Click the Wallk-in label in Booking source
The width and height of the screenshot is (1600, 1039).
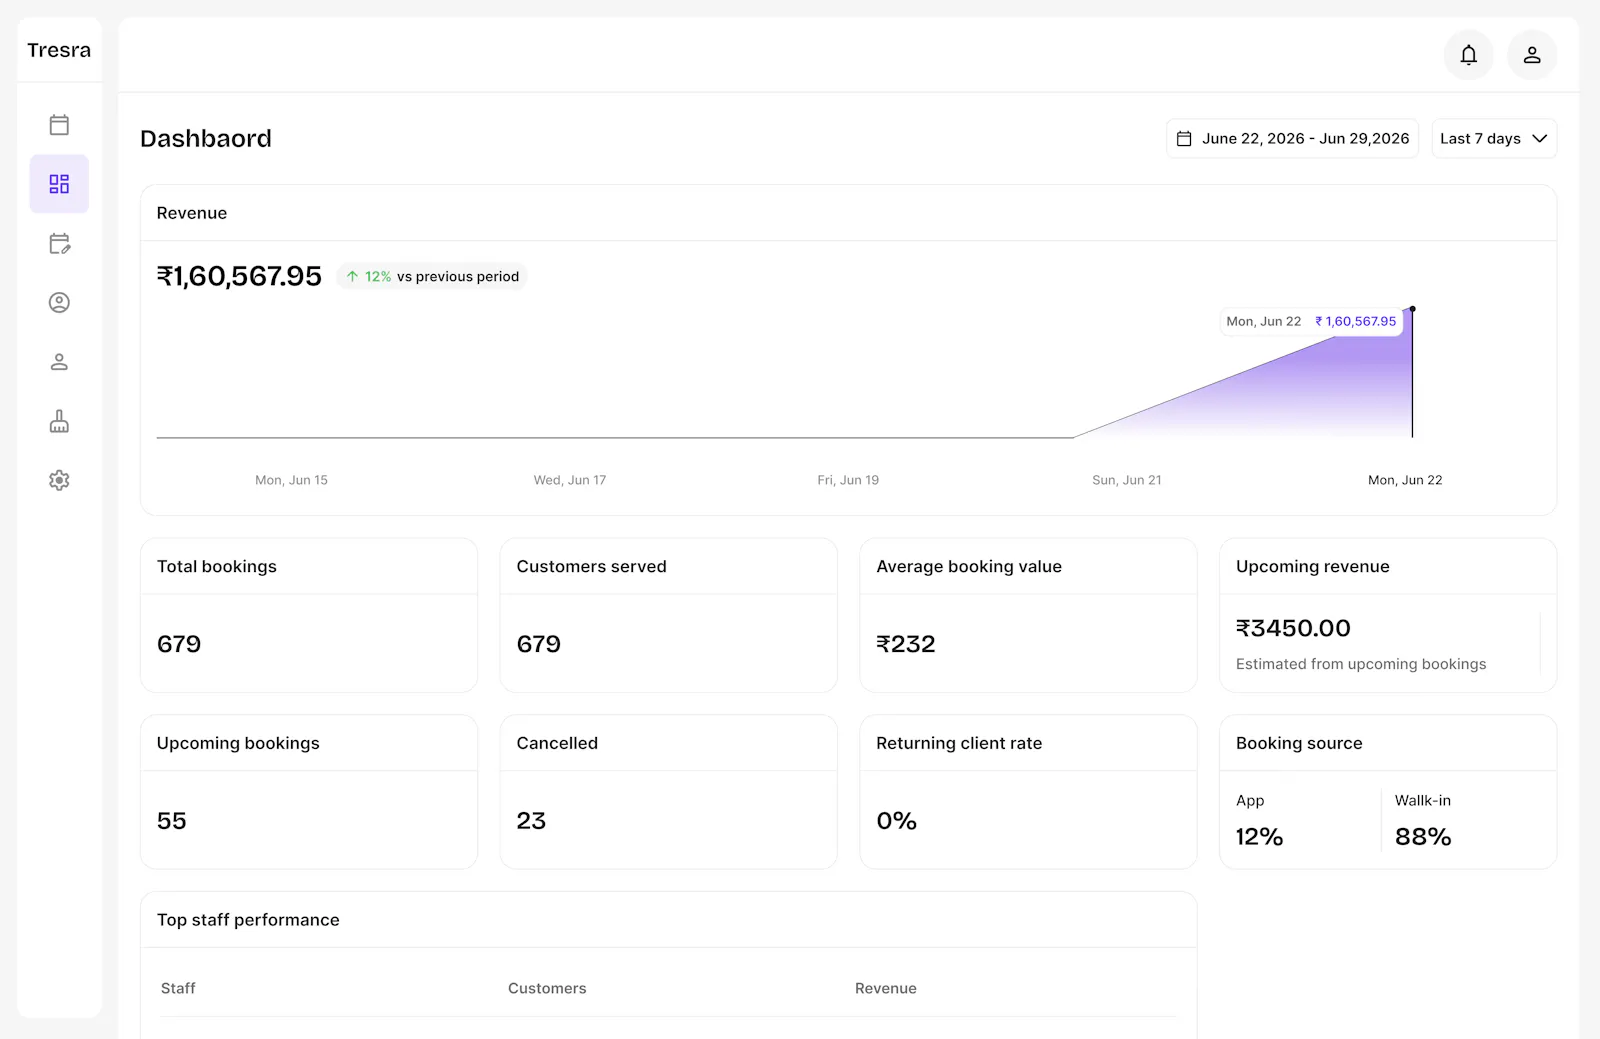pyautogui.click(x=1423, y=800)
